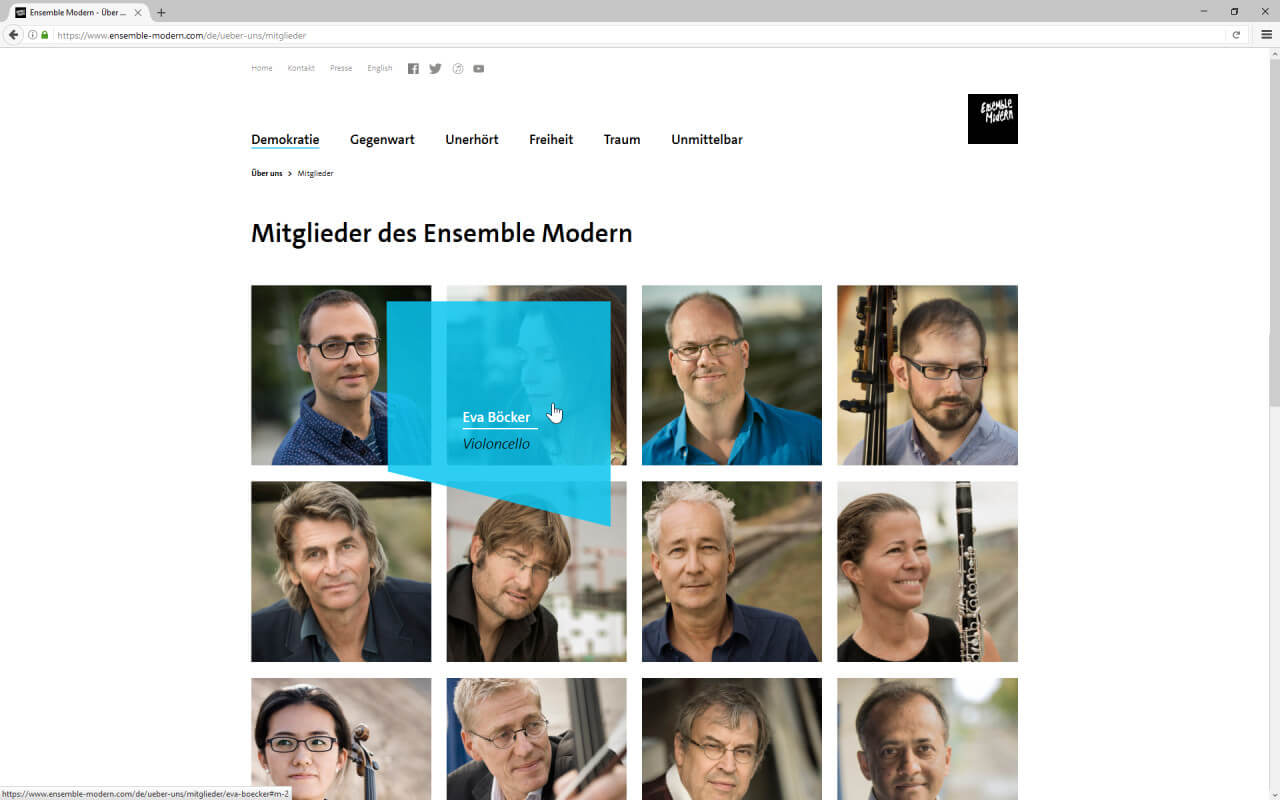Open the browser hamburger menu

(1266, 35)
